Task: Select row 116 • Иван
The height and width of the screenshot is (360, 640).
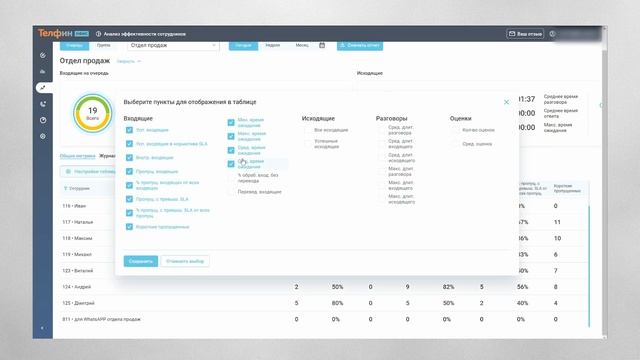Action: (74, 206)
